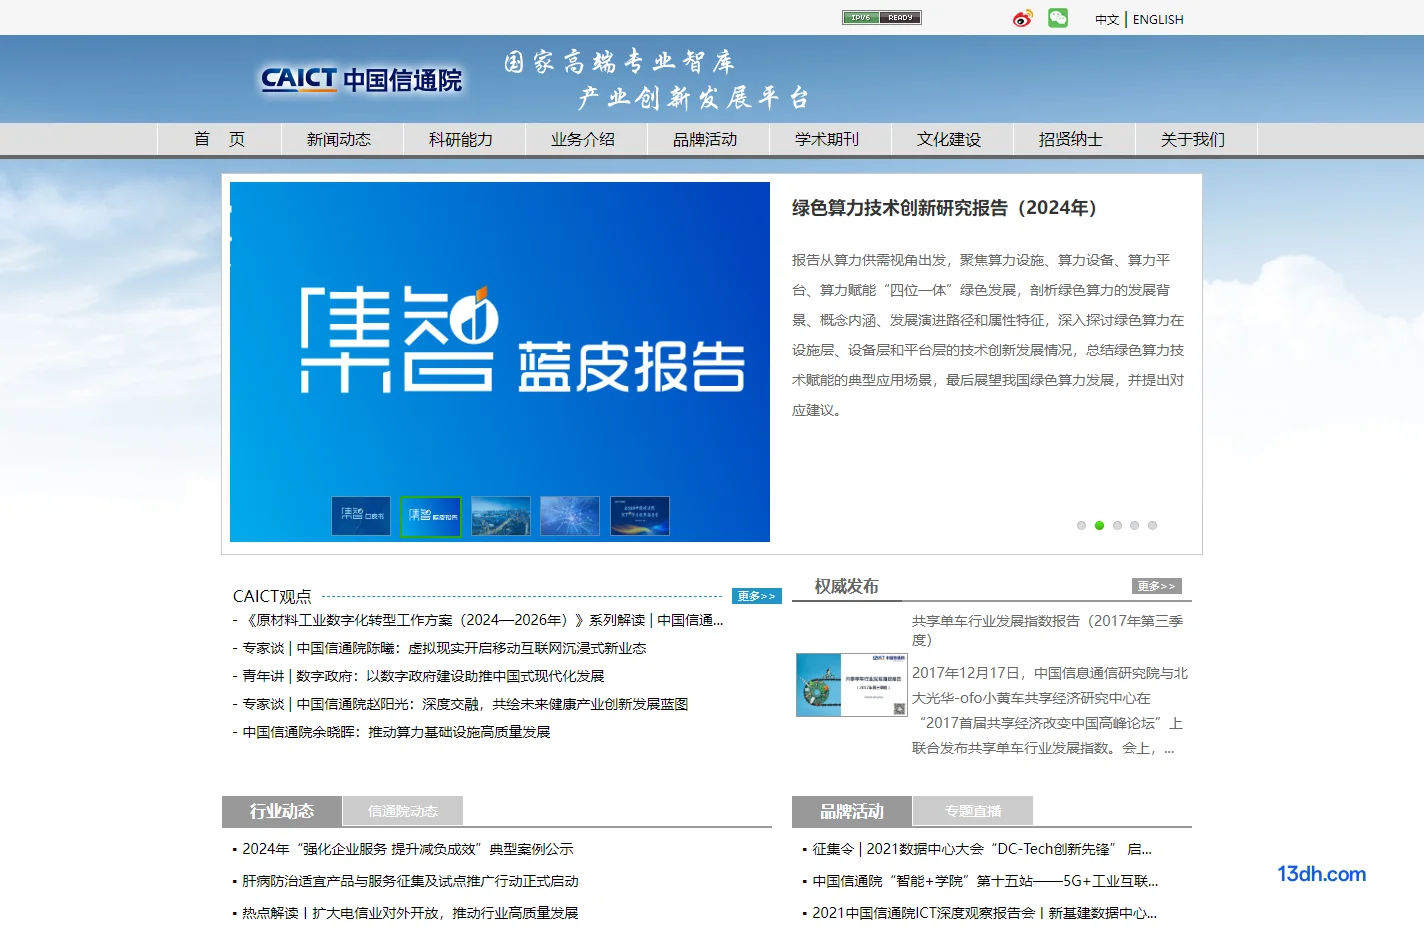1424x933 pixels.
Task: Select the fourth carousel thumbnail with blue network
Action: pos(570,516)
